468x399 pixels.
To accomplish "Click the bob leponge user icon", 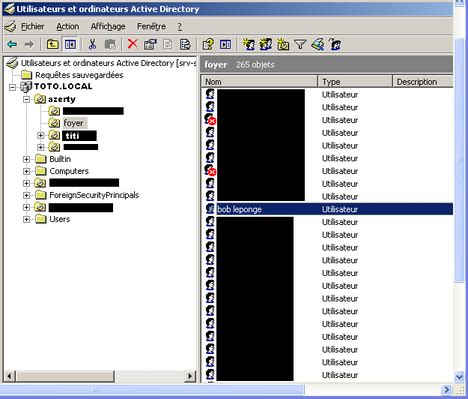I will tap(210, 209).
